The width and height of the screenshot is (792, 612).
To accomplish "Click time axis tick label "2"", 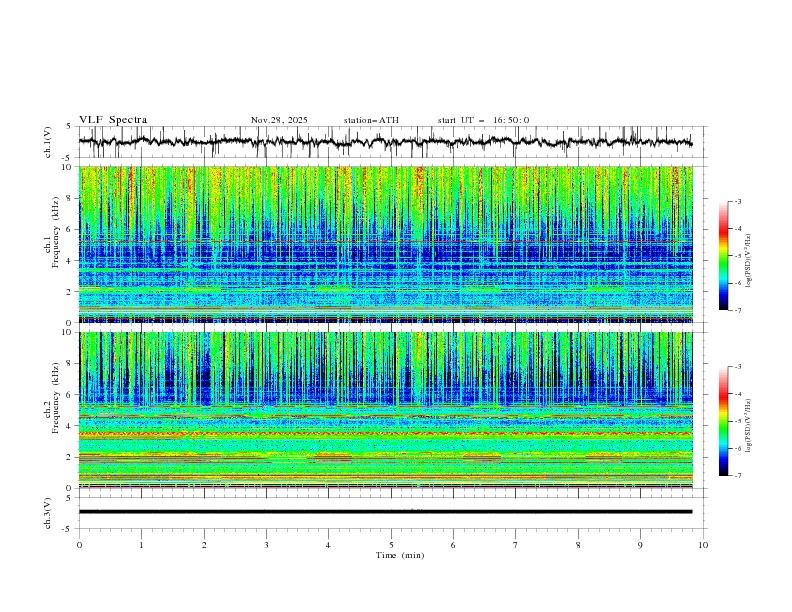I will (204, 545).
